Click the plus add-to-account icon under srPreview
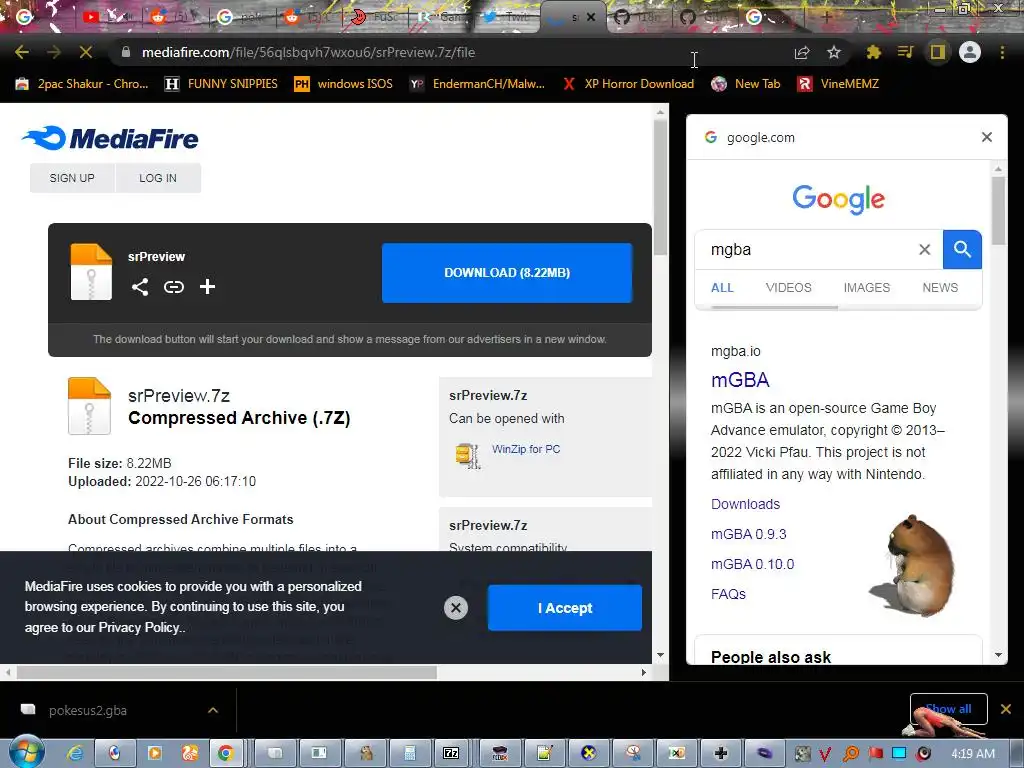This screenshot has height=768, width=1024. tap(207, 287)
